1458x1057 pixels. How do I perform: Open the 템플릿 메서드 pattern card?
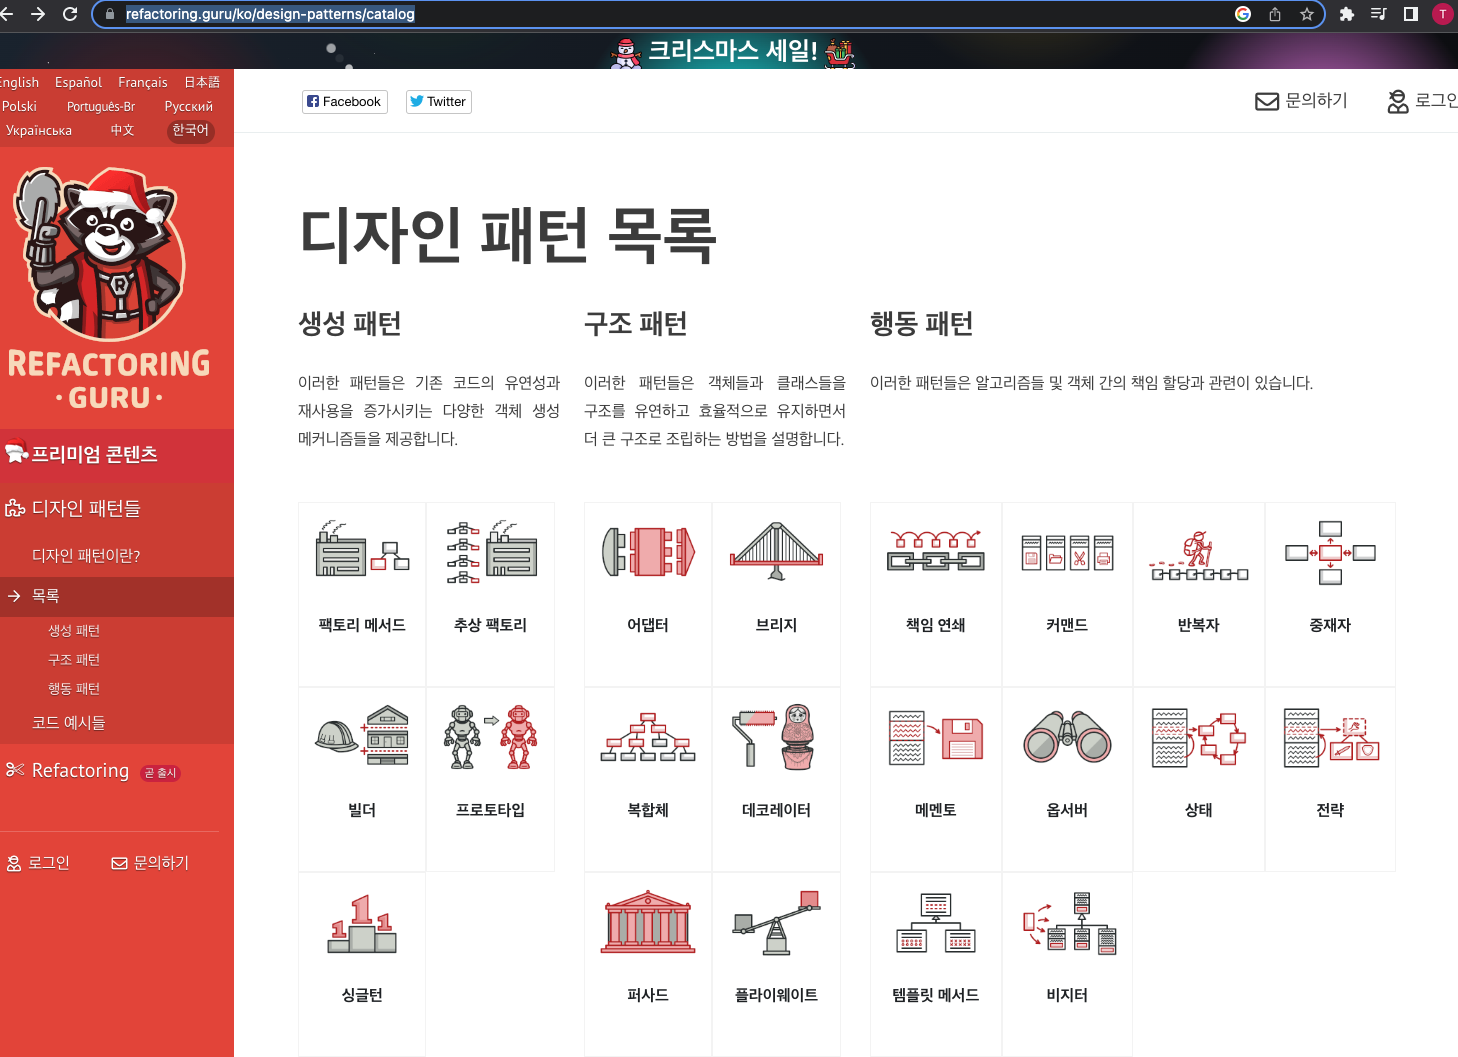pyautogui.click(x=936, y=964)
